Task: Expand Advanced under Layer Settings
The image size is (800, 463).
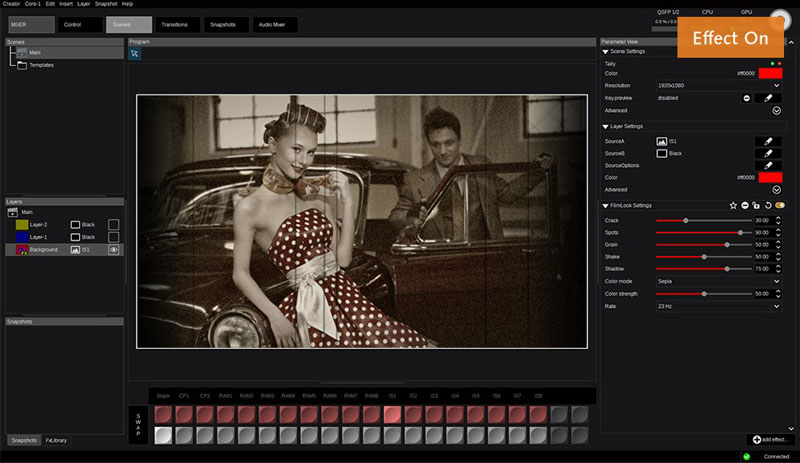Action: 777,189
